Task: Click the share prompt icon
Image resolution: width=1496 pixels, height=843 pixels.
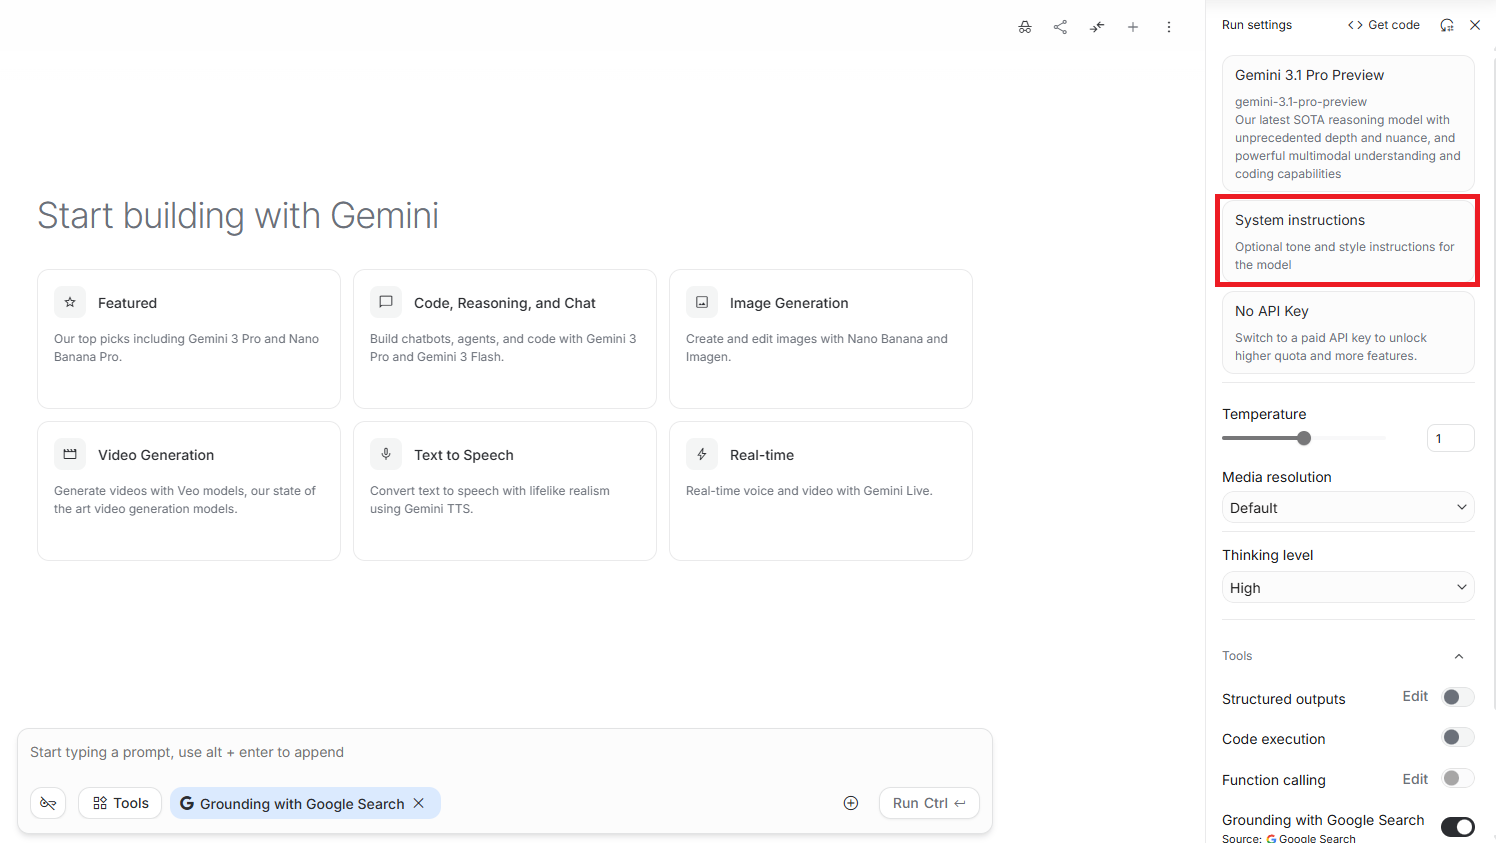Action: [1060, 27]
